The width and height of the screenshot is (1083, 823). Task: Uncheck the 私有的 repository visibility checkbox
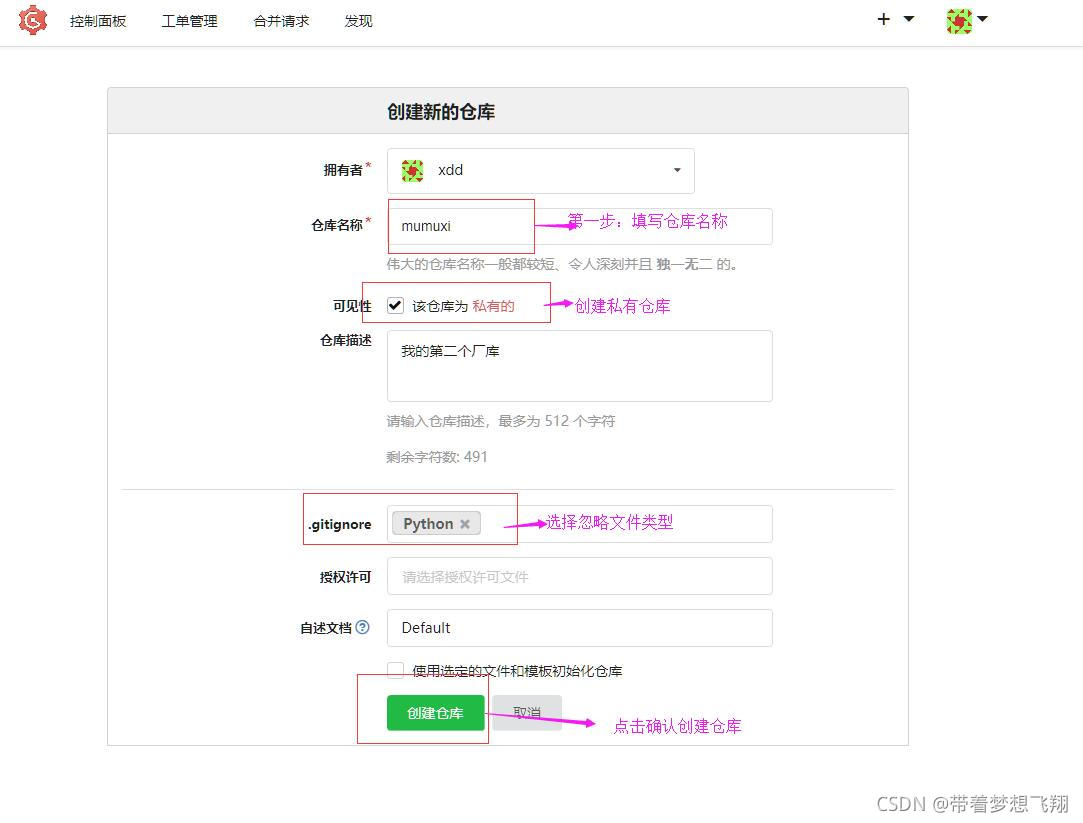(396, 305)
